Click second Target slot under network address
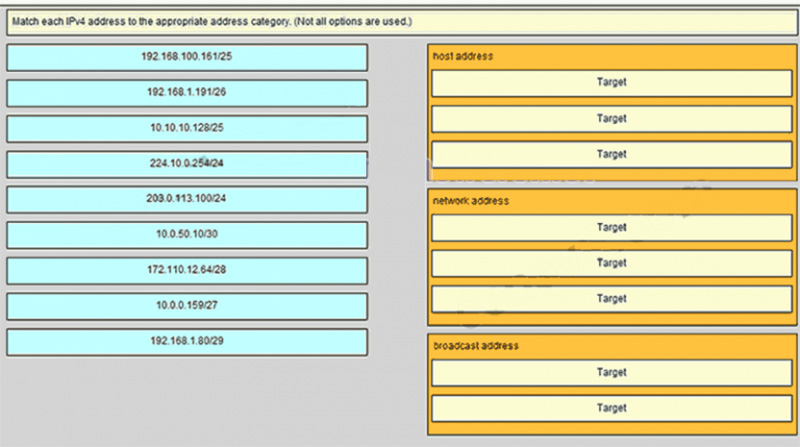 coord(611,263)
